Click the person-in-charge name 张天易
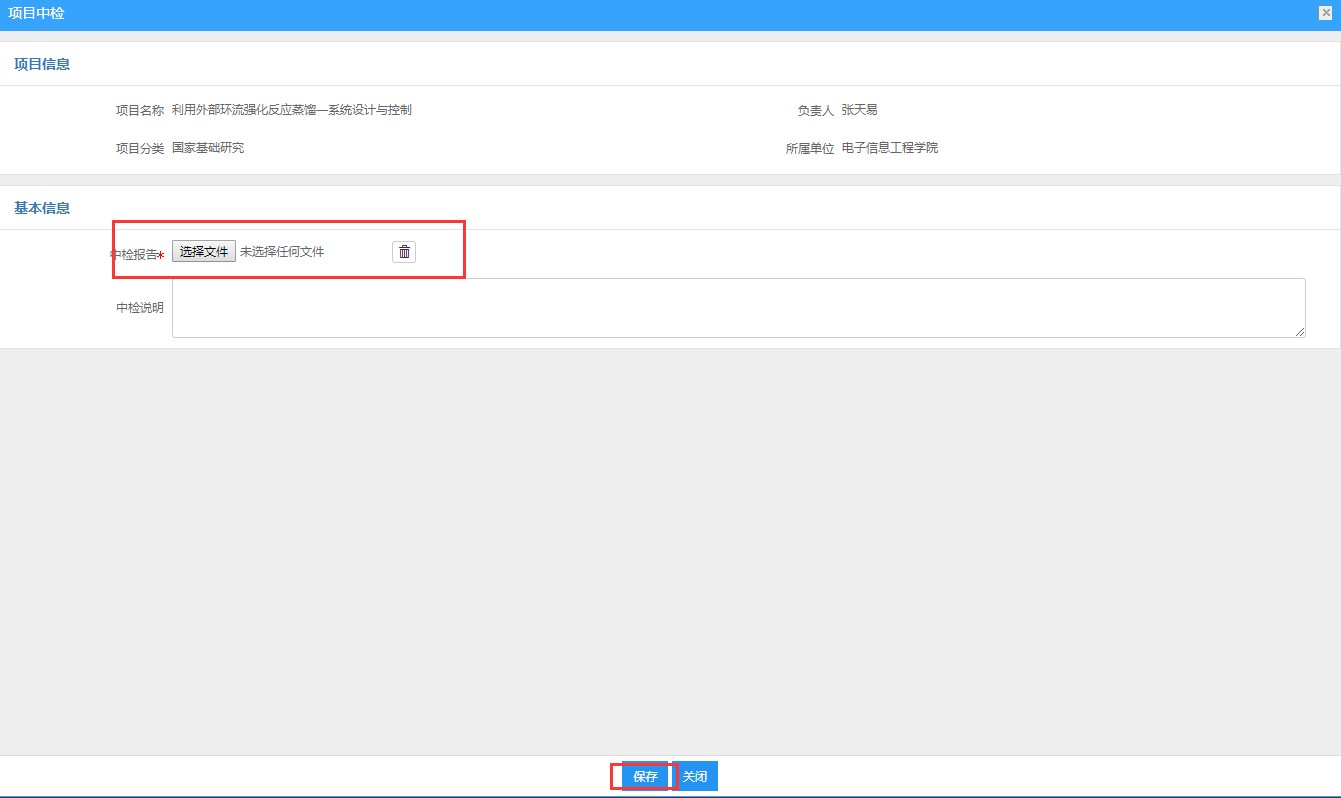1341x798 pixels. coord(859,110)
